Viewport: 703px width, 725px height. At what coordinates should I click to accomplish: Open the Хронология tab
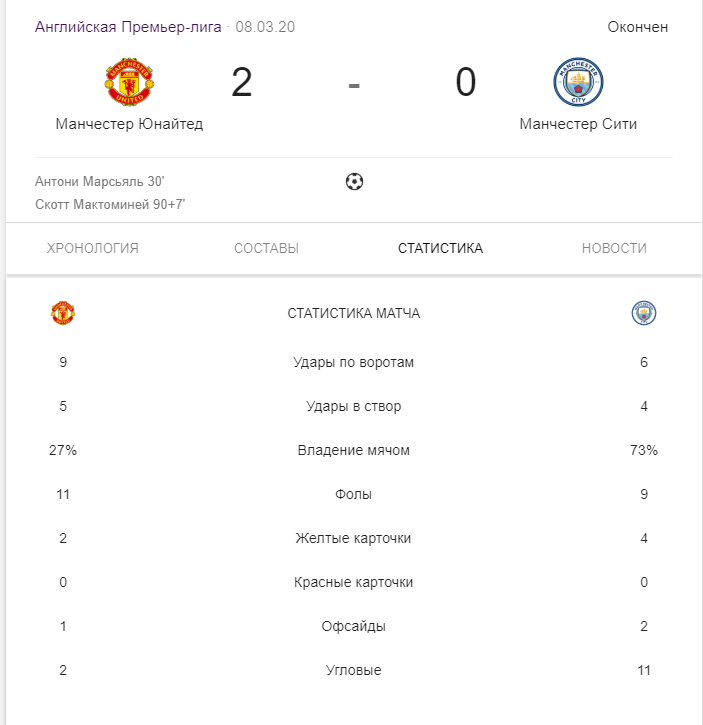(93, 248)
